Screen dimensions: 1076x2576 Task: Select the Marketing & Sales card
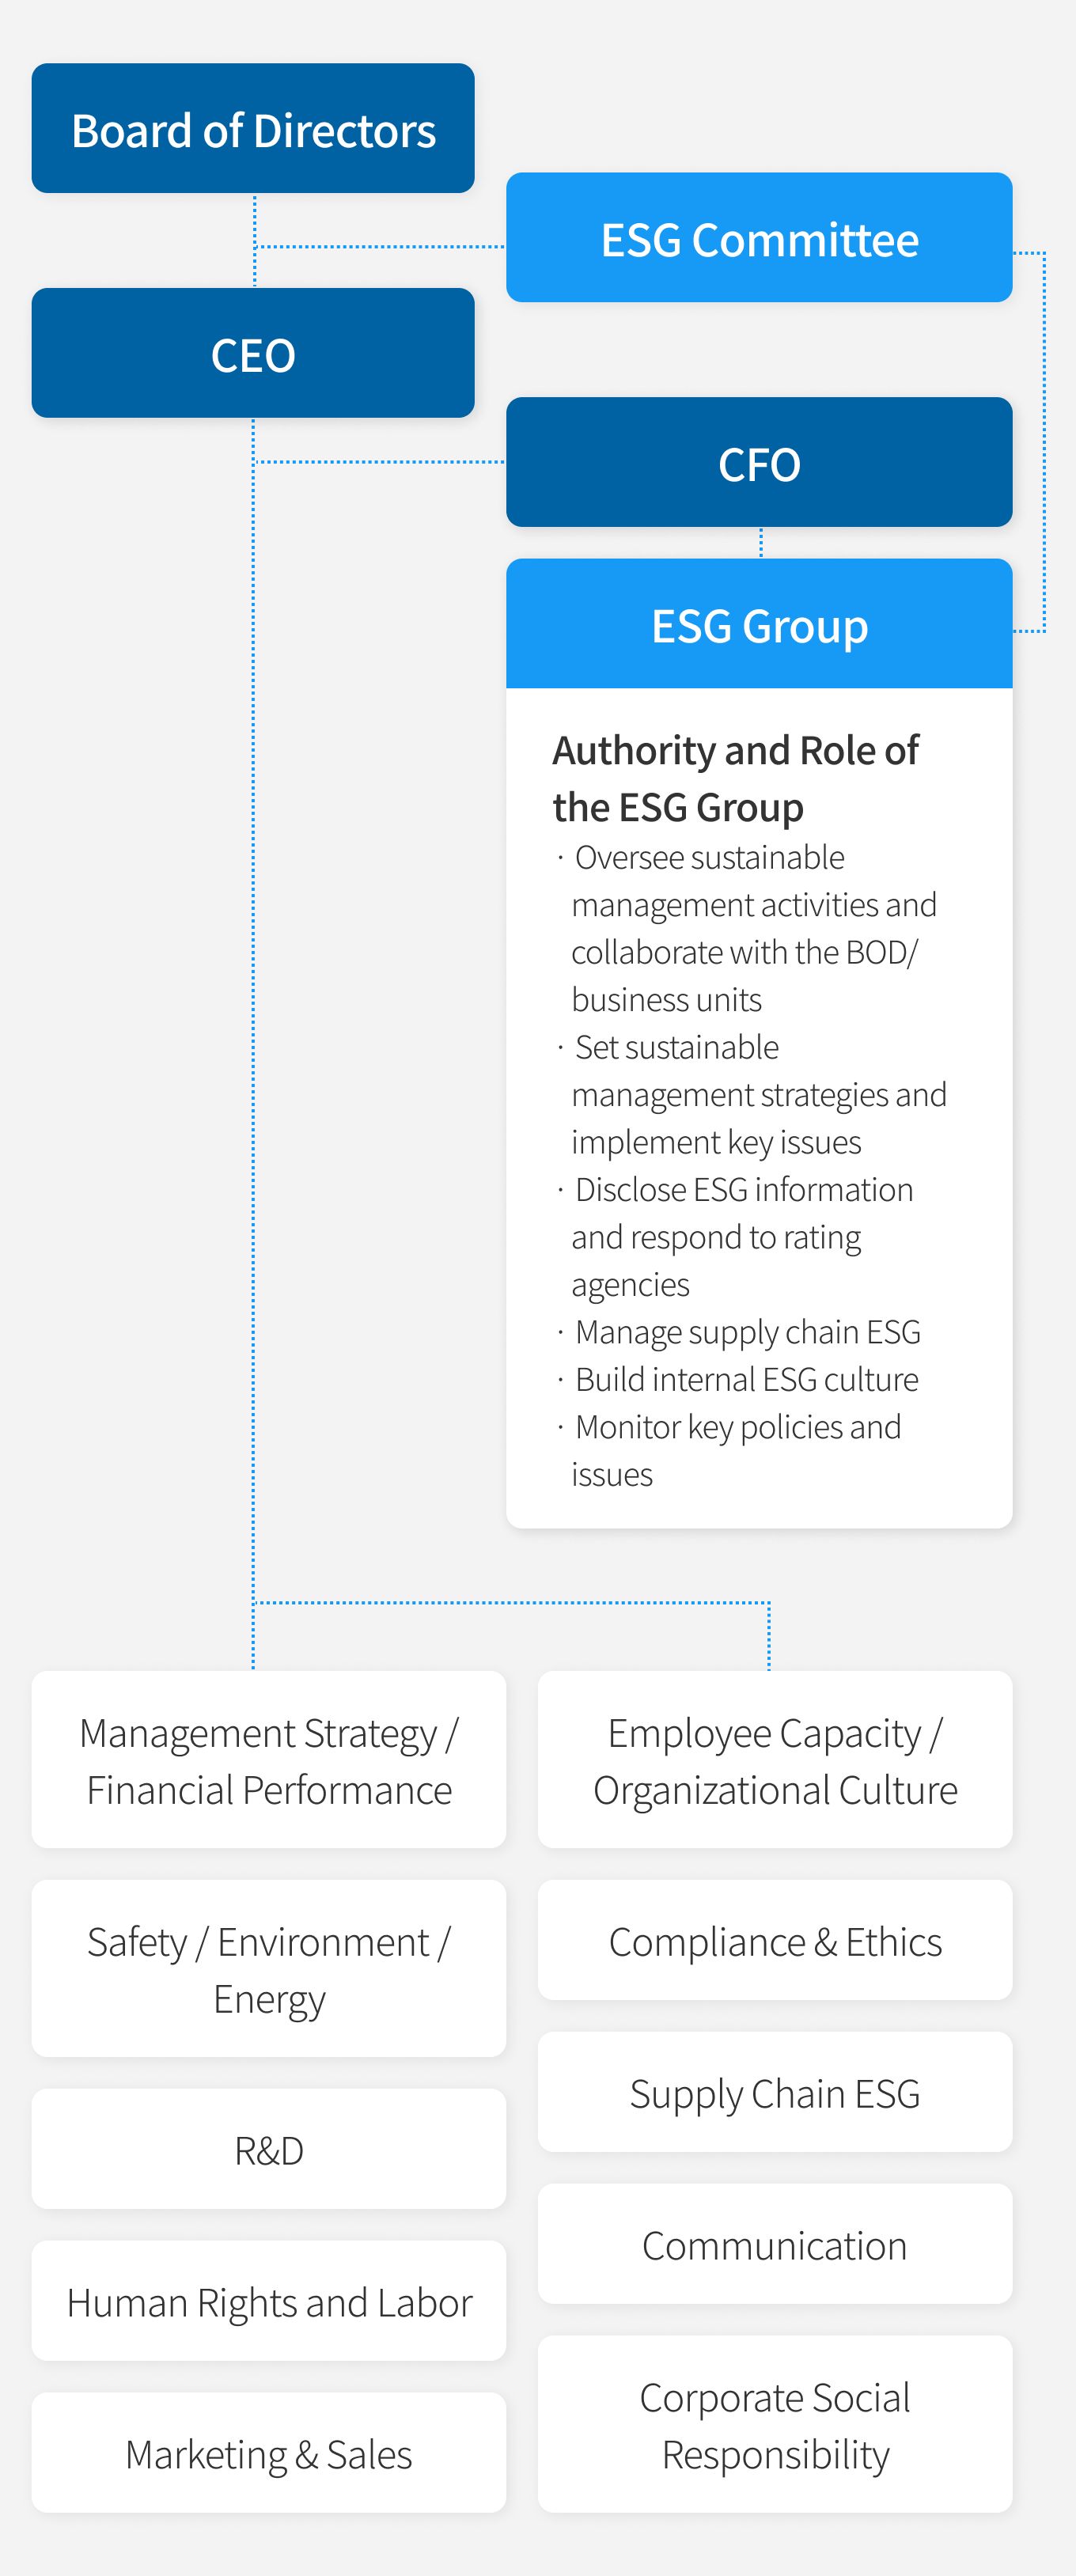click(x=269, y=2453)
